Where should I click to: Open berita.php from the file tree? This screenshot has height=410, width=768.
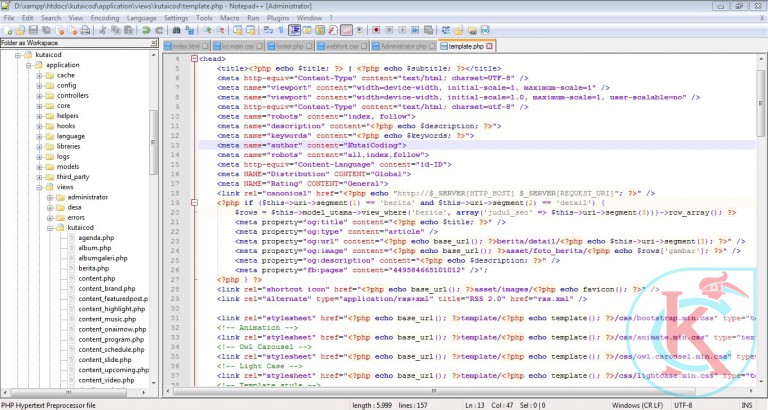click(93, 268)
